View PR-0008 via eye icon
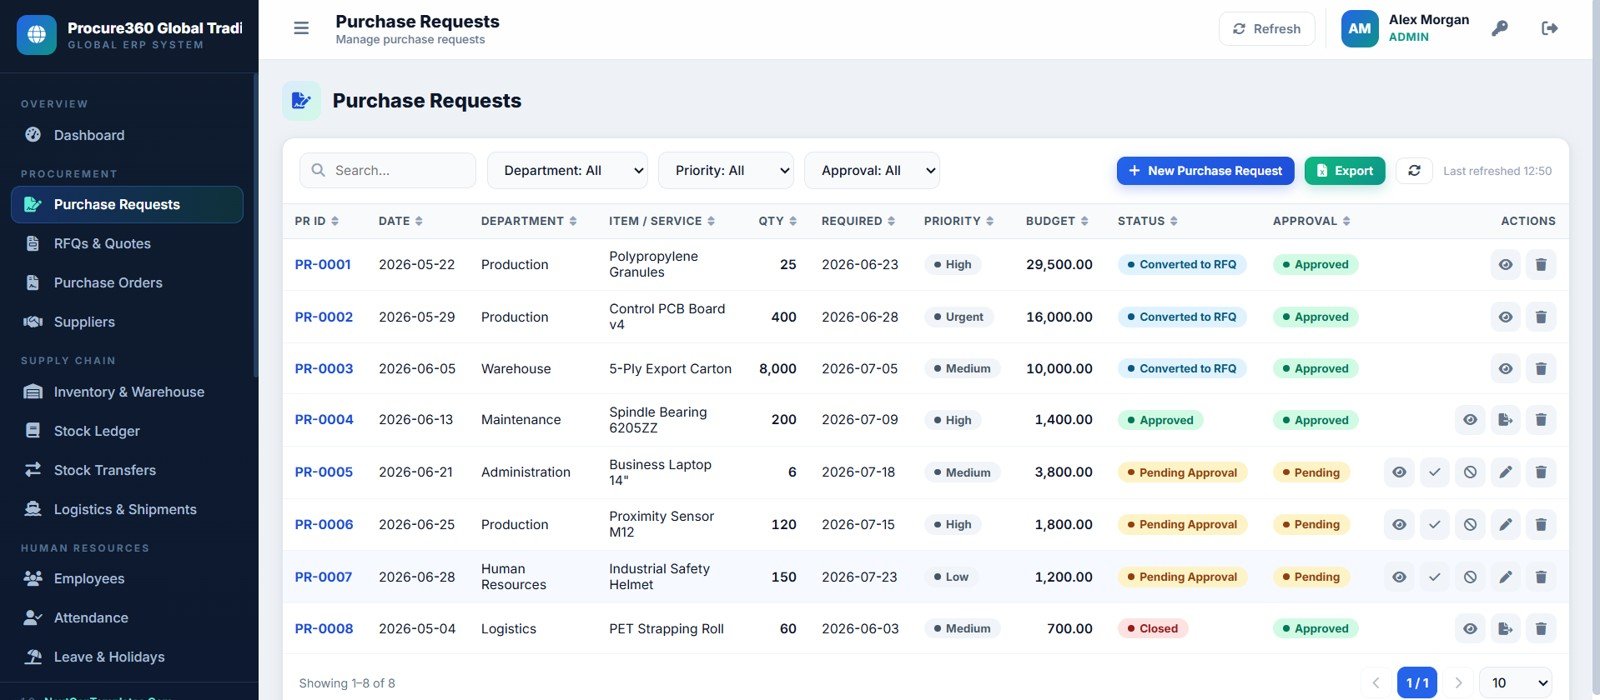This screenshot has width=1600, height=700. coord(1470,629)
